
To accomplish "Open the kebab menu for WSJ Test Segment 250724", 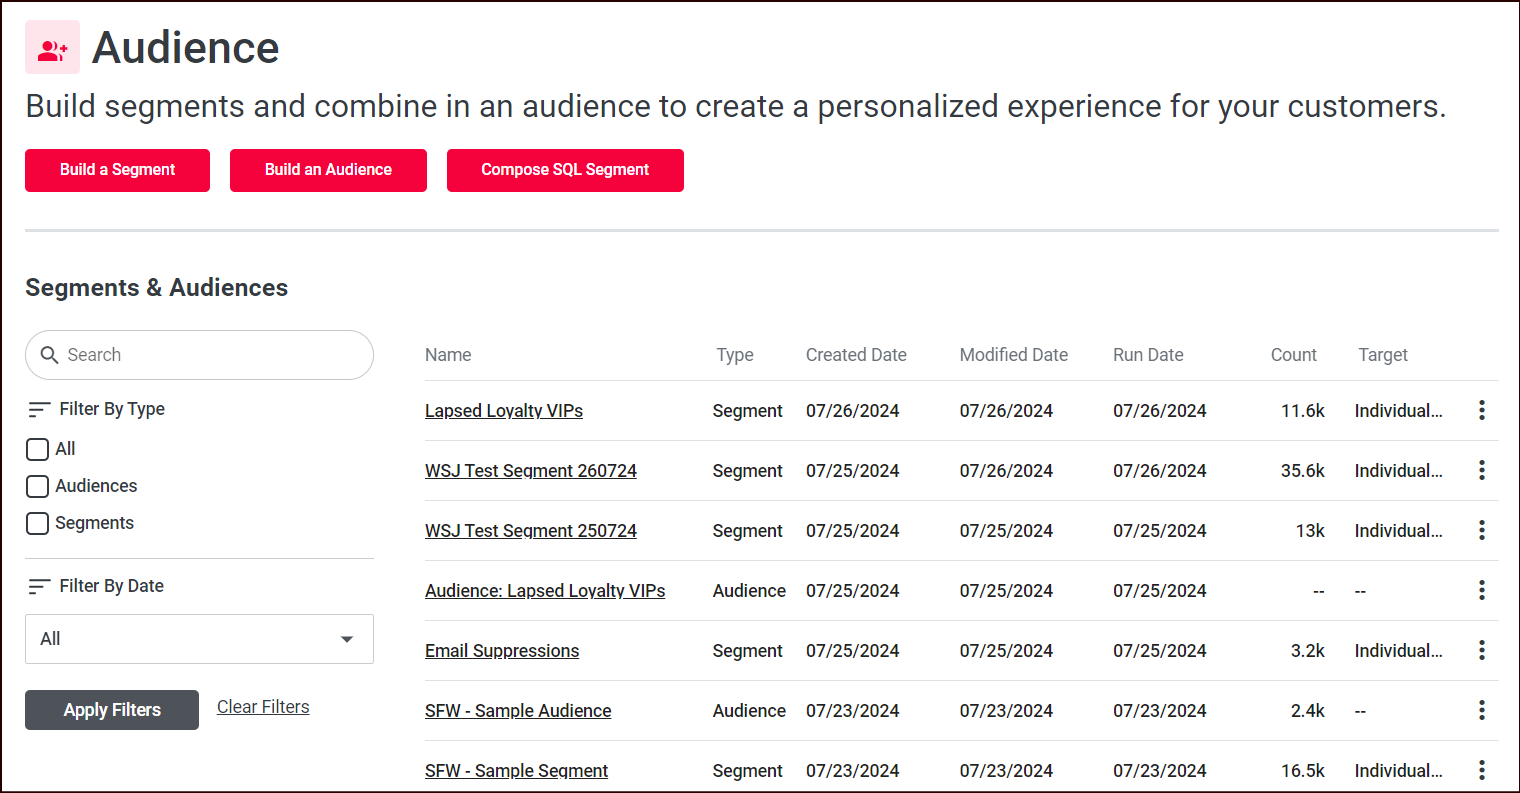I will pyautogui.click(x=1482, y=530).
